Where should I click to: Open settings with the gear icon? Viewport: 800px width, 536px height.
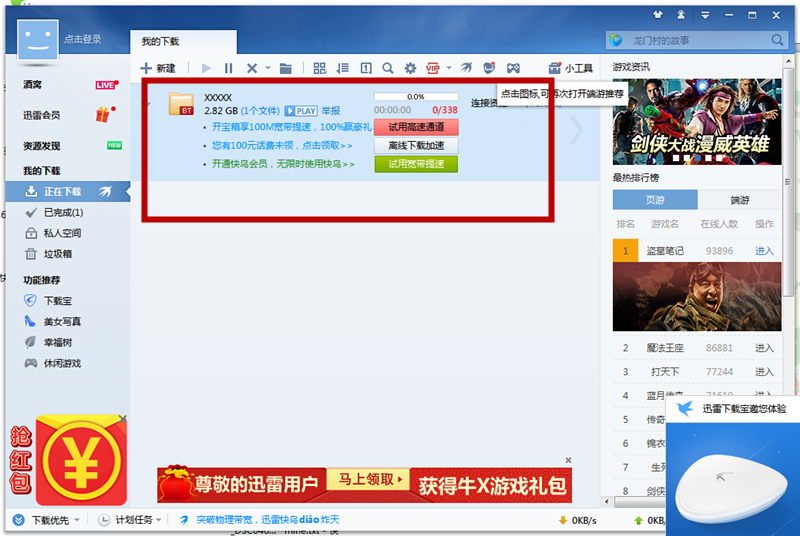tap(410, 68)
